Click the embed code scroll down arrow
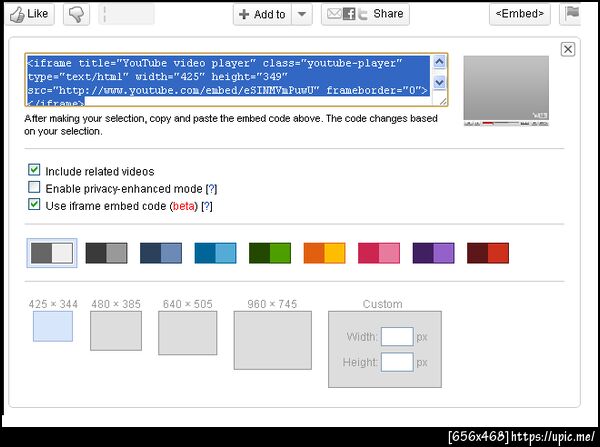The width and height of the screenshot is (600, 447). pyautogui.click(x=440, y=82)
